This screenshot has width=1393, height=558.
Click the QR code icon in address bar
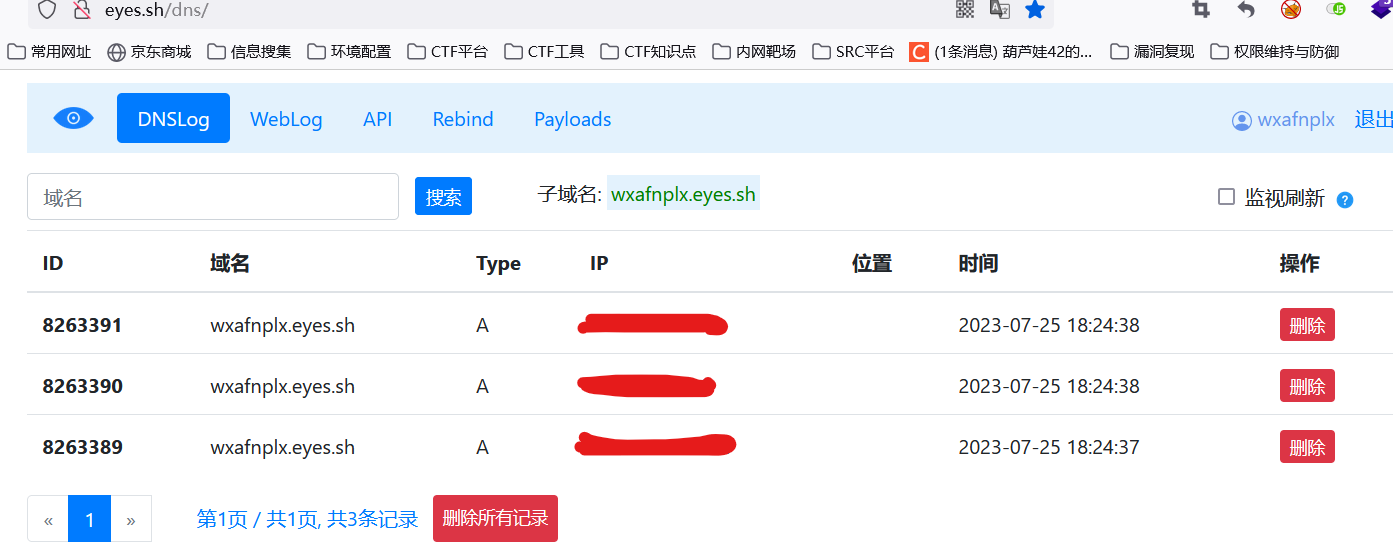click(965, 10)
